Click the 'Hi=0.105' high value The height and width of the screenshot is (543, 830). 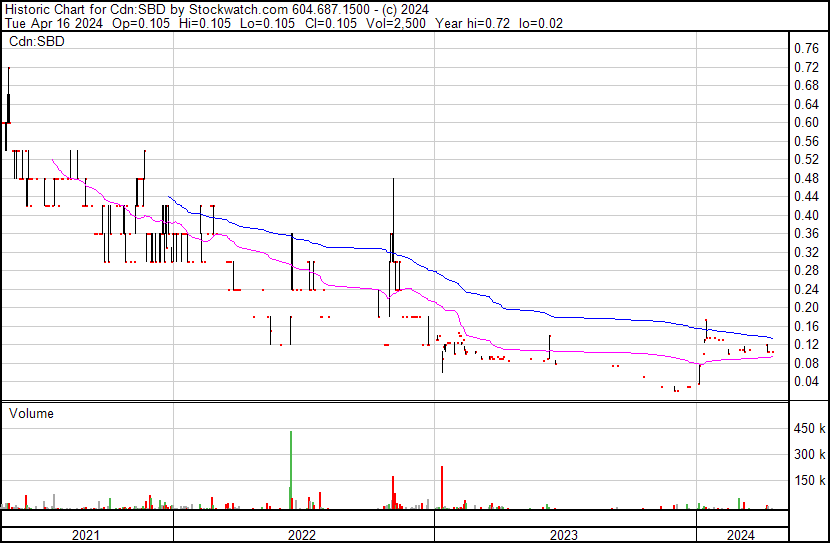(205, 23)
